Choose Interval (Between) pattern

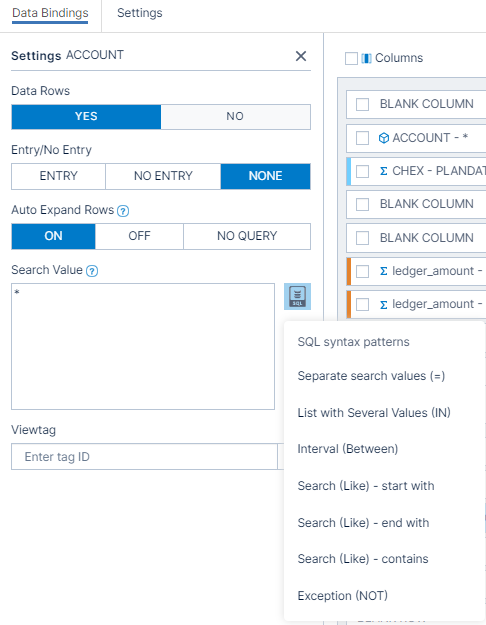click(x=348, y=449)
